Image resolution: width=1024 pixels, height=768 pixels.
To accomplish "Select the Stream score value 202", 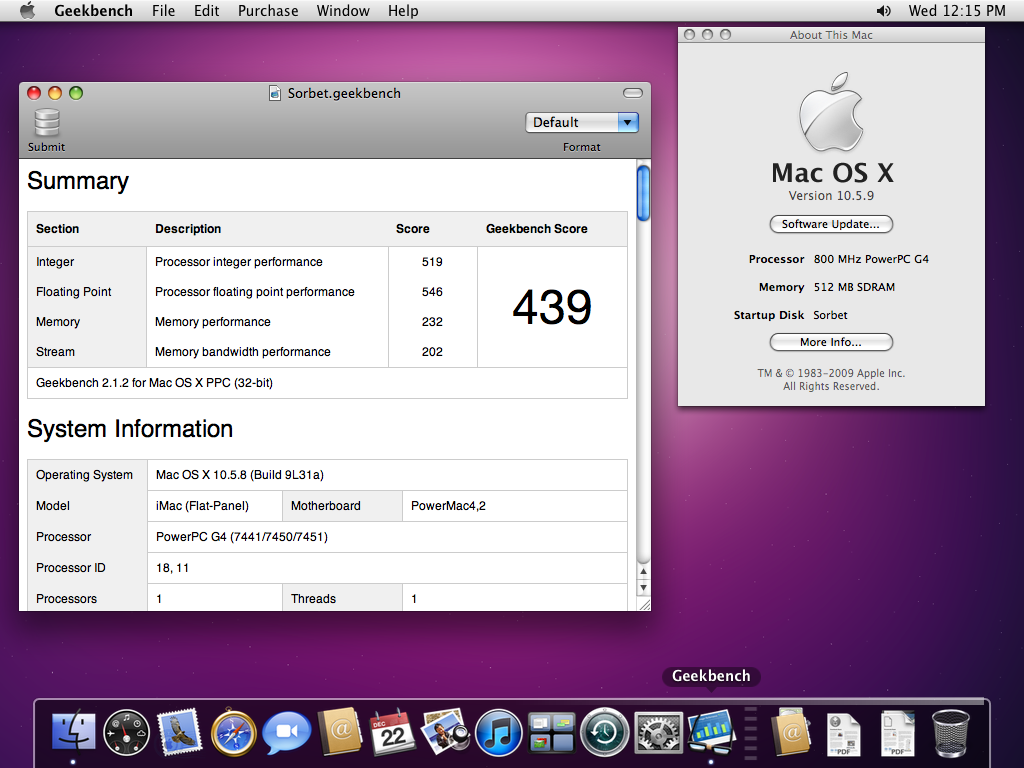I will click(432, 352).
